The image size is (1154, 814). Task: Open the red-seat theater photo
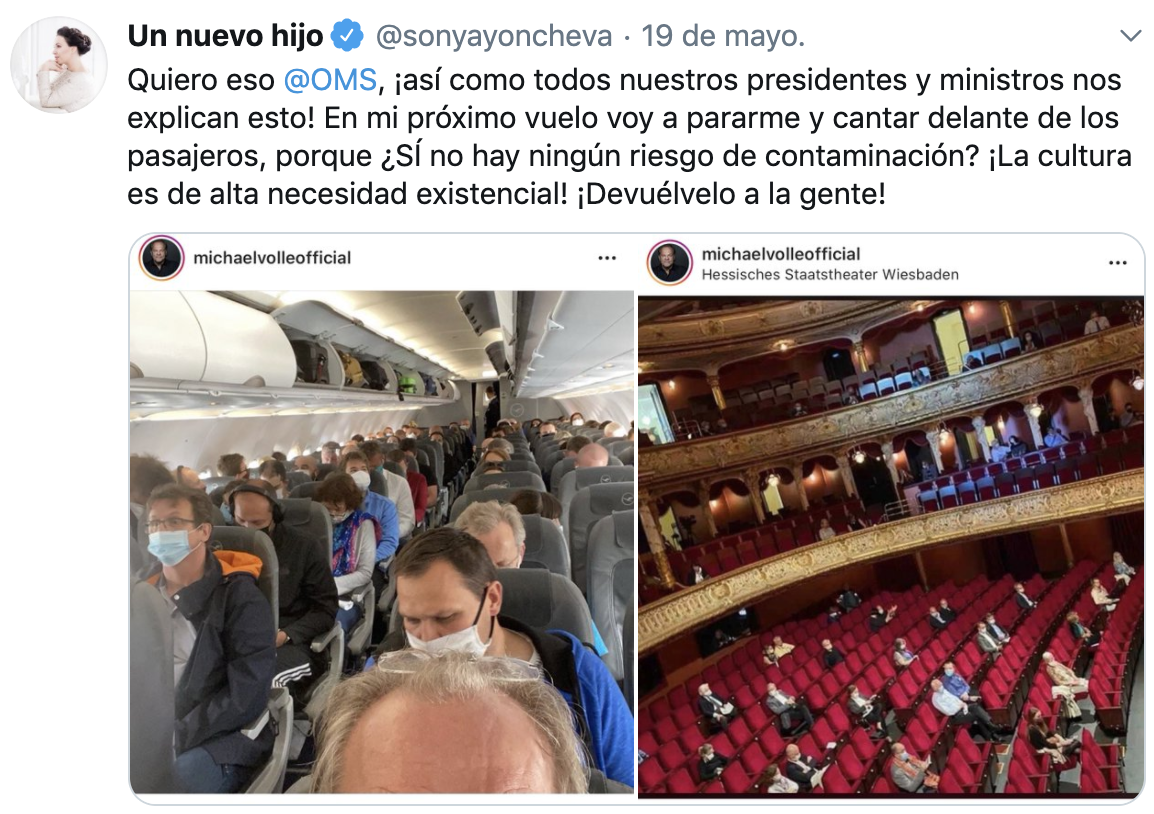point(891,548)
